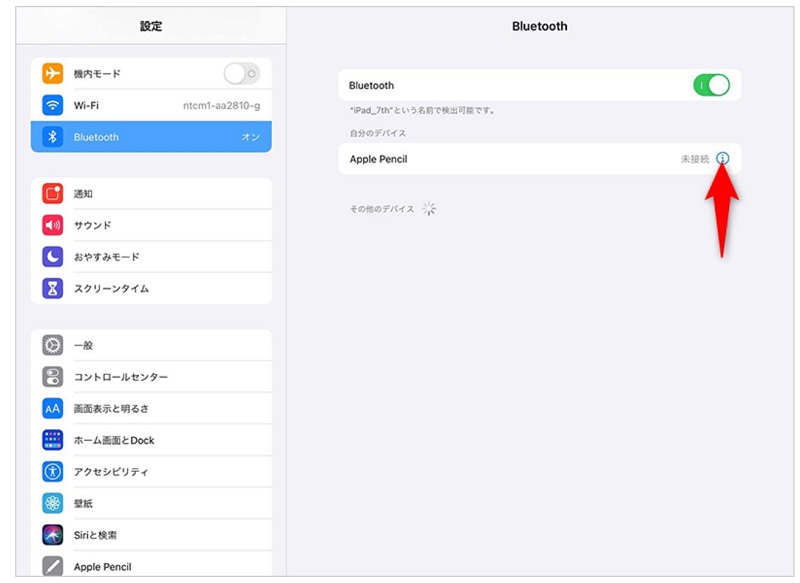Tap the オン status on Bluetooth row
Screen dimensions: 800x583
point(251,137)
